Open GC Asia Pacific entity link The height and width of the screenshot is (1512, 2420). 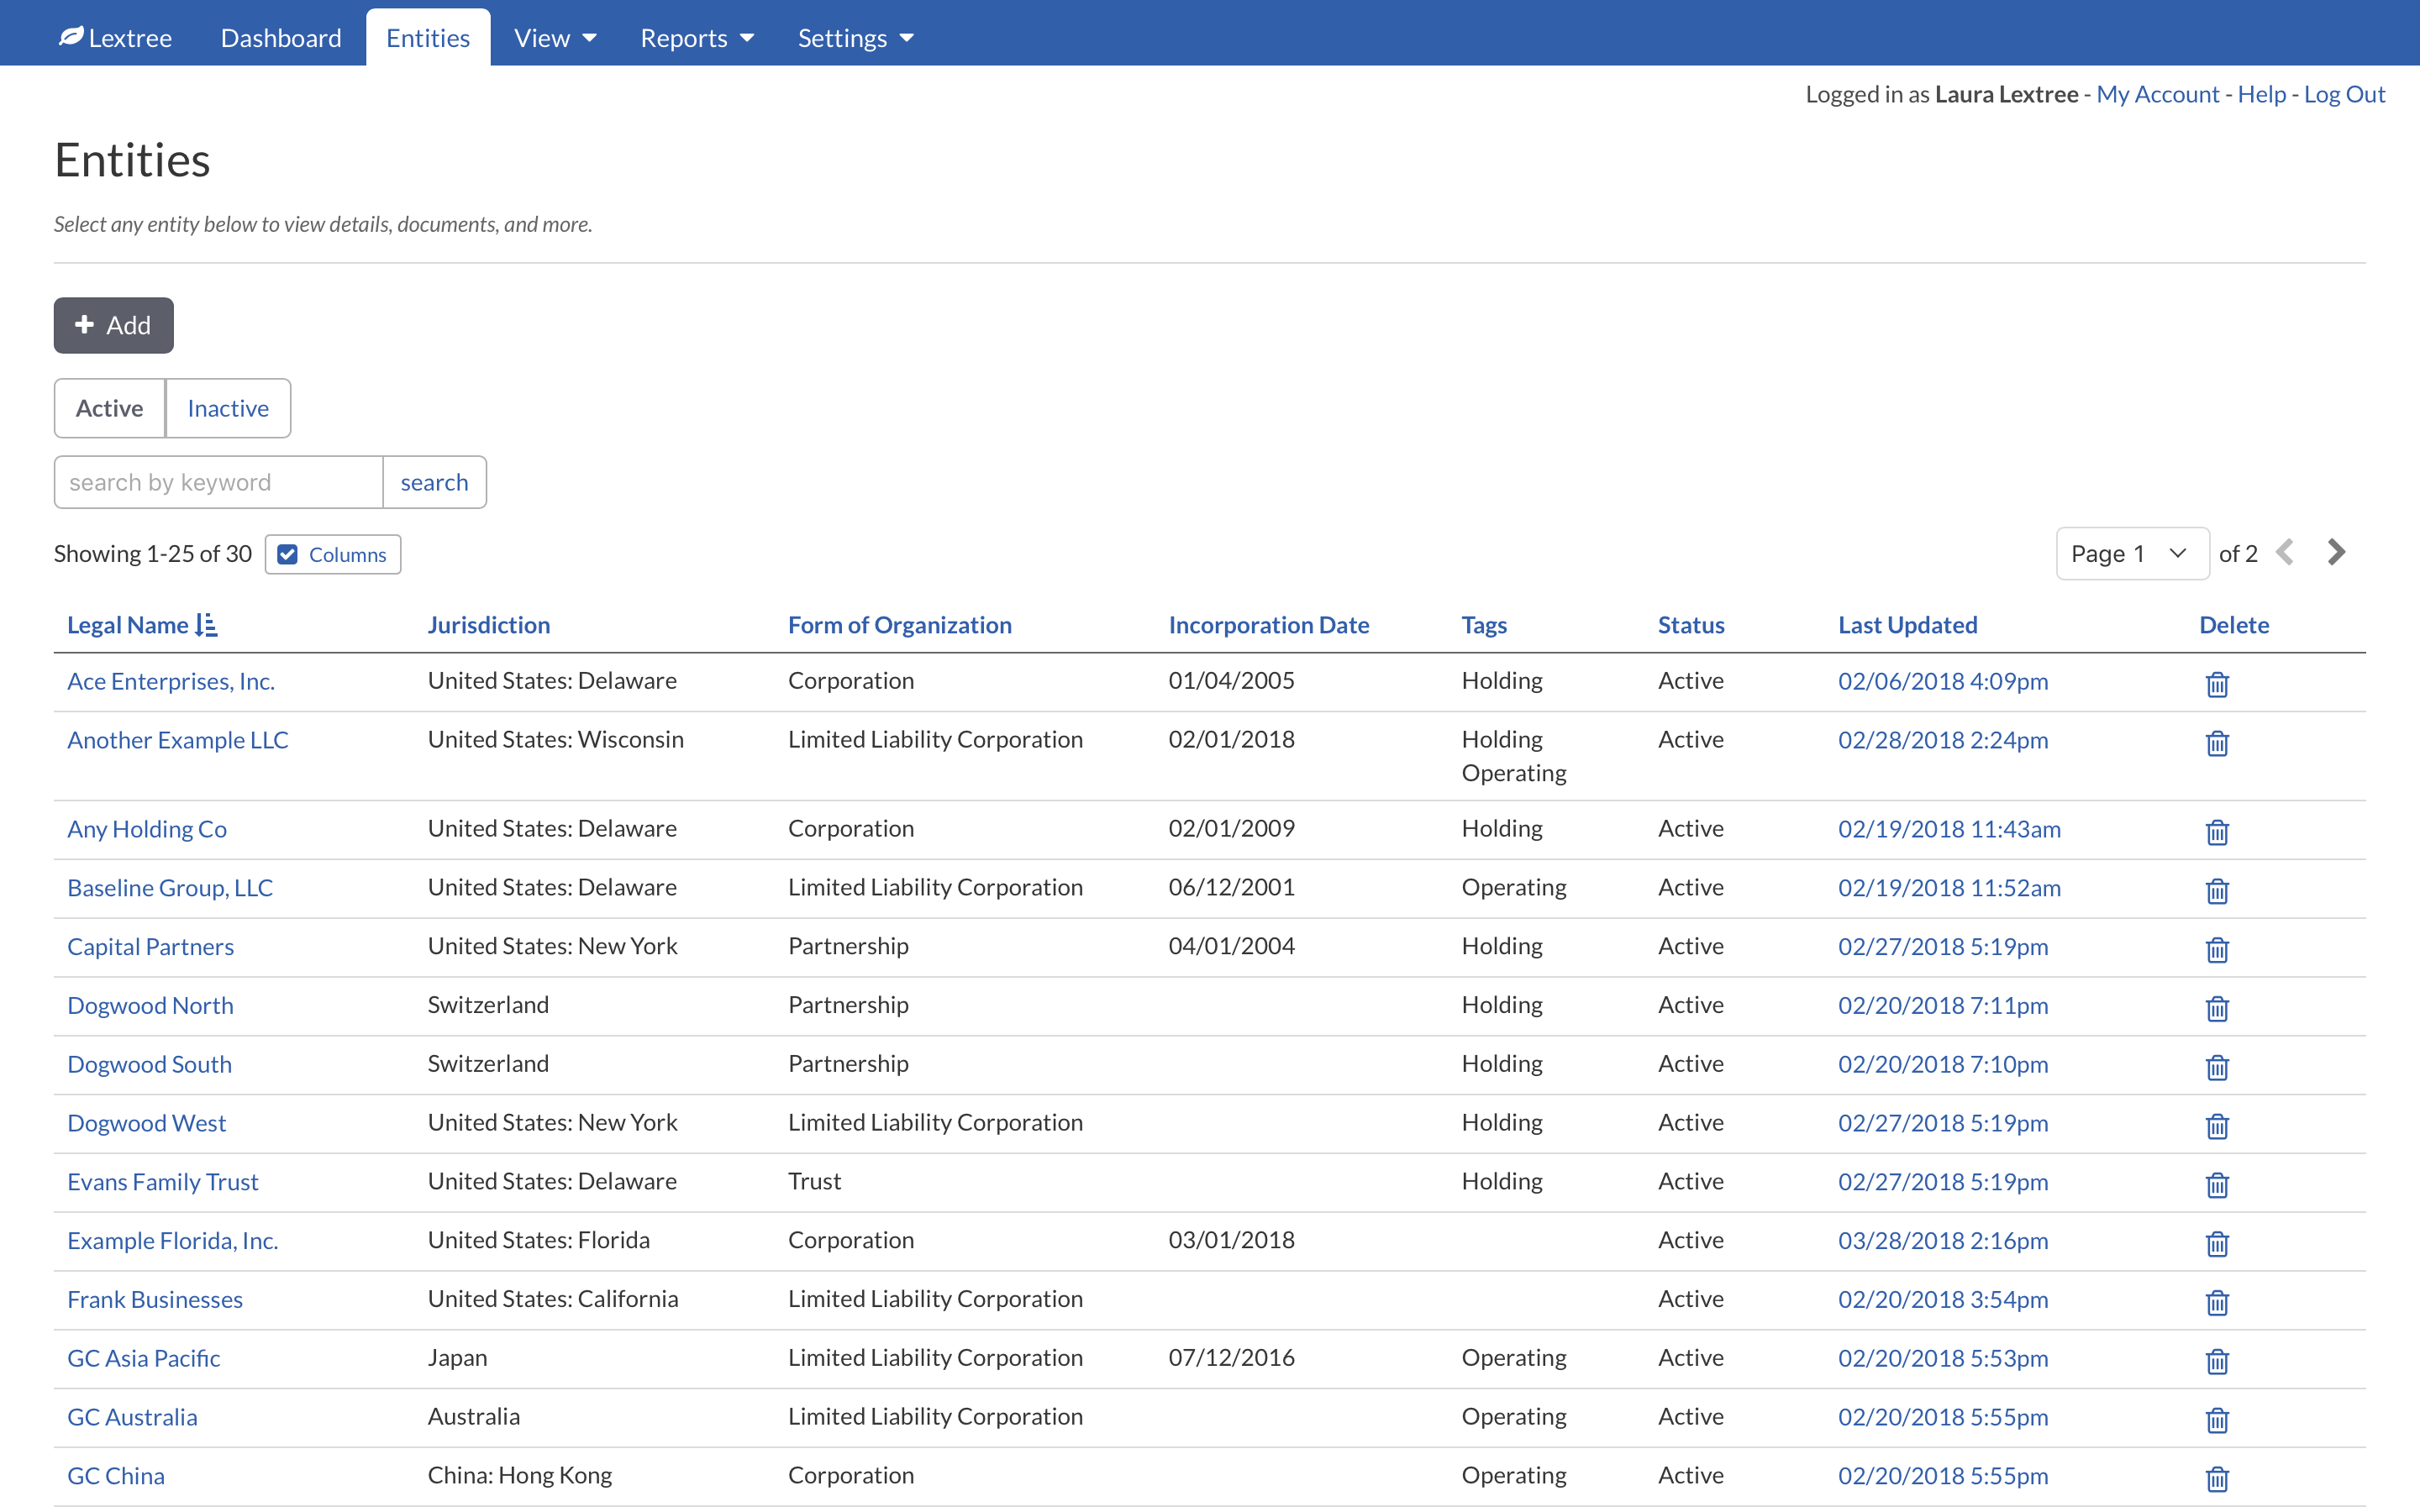(x=144, y=1358)
